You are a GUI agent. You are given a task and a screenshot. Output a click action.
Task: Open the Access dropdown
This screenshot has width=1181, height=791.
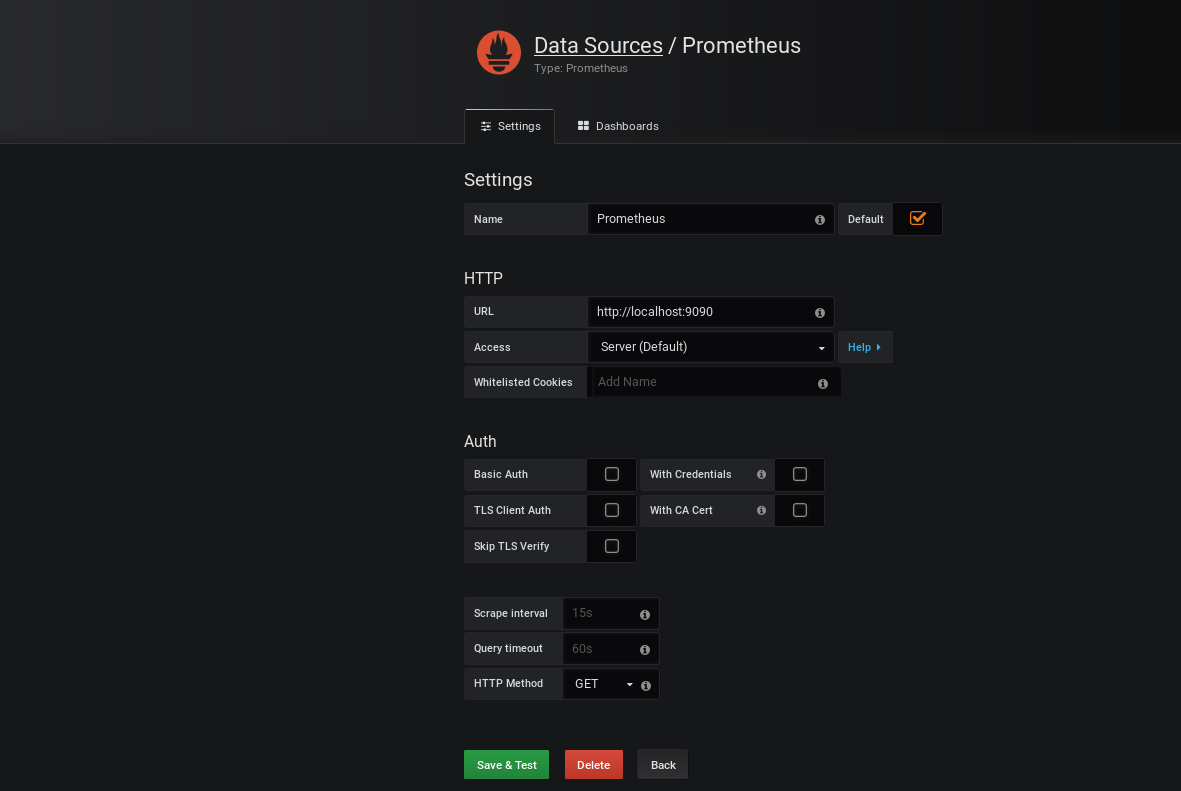[x=710, y=346]
